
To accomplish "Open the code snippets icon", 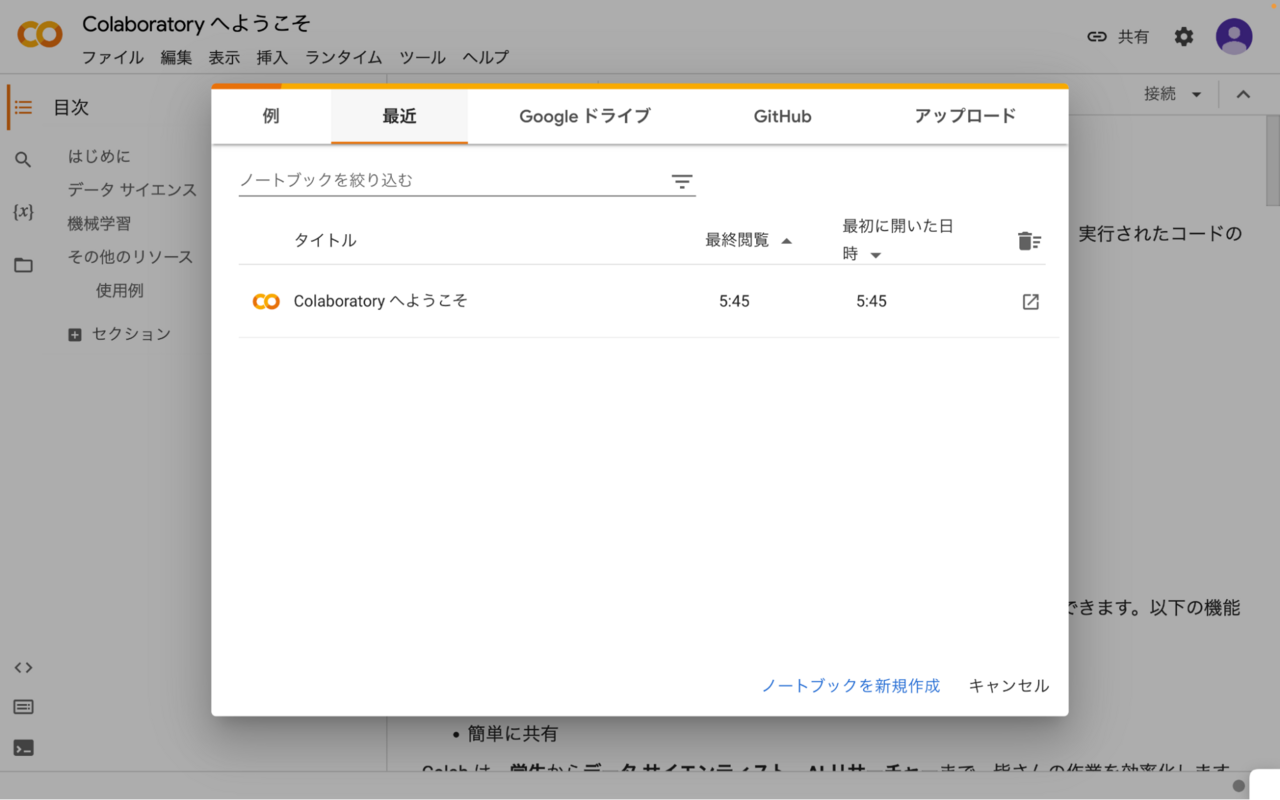I will pos(23,667).
